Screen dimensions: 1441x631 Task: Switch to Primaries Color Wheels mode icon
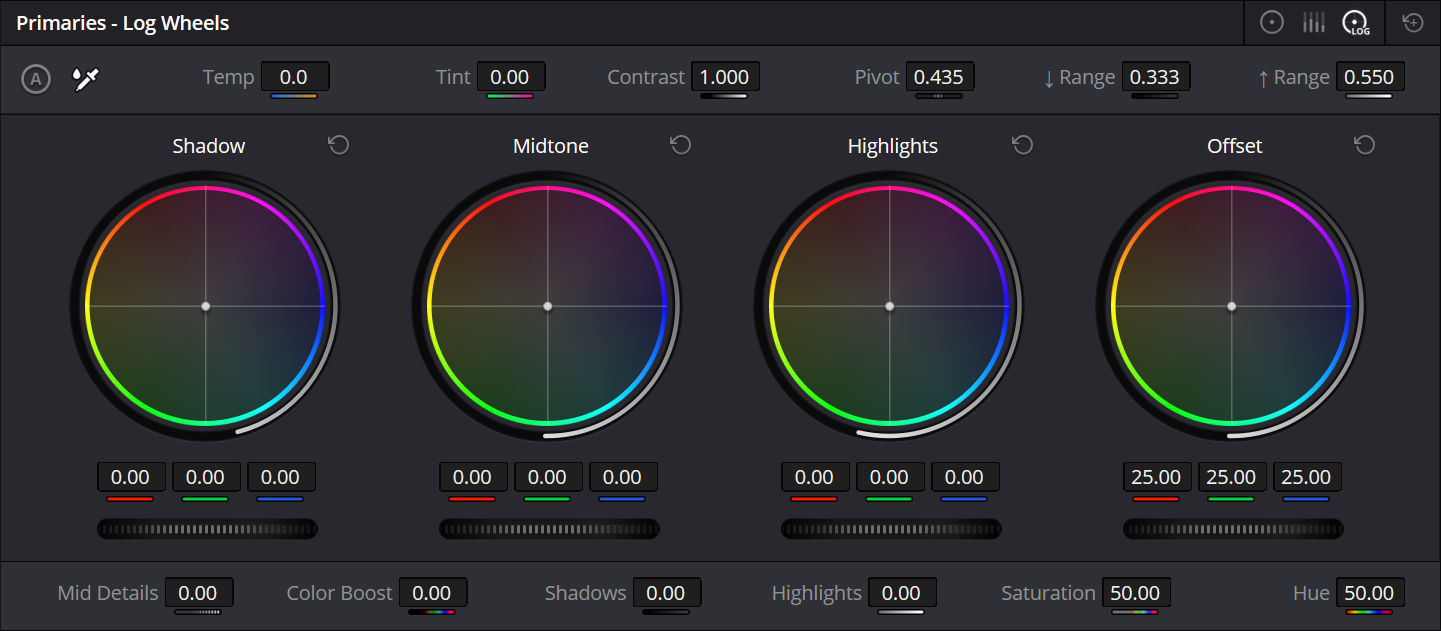[1271, 22]
